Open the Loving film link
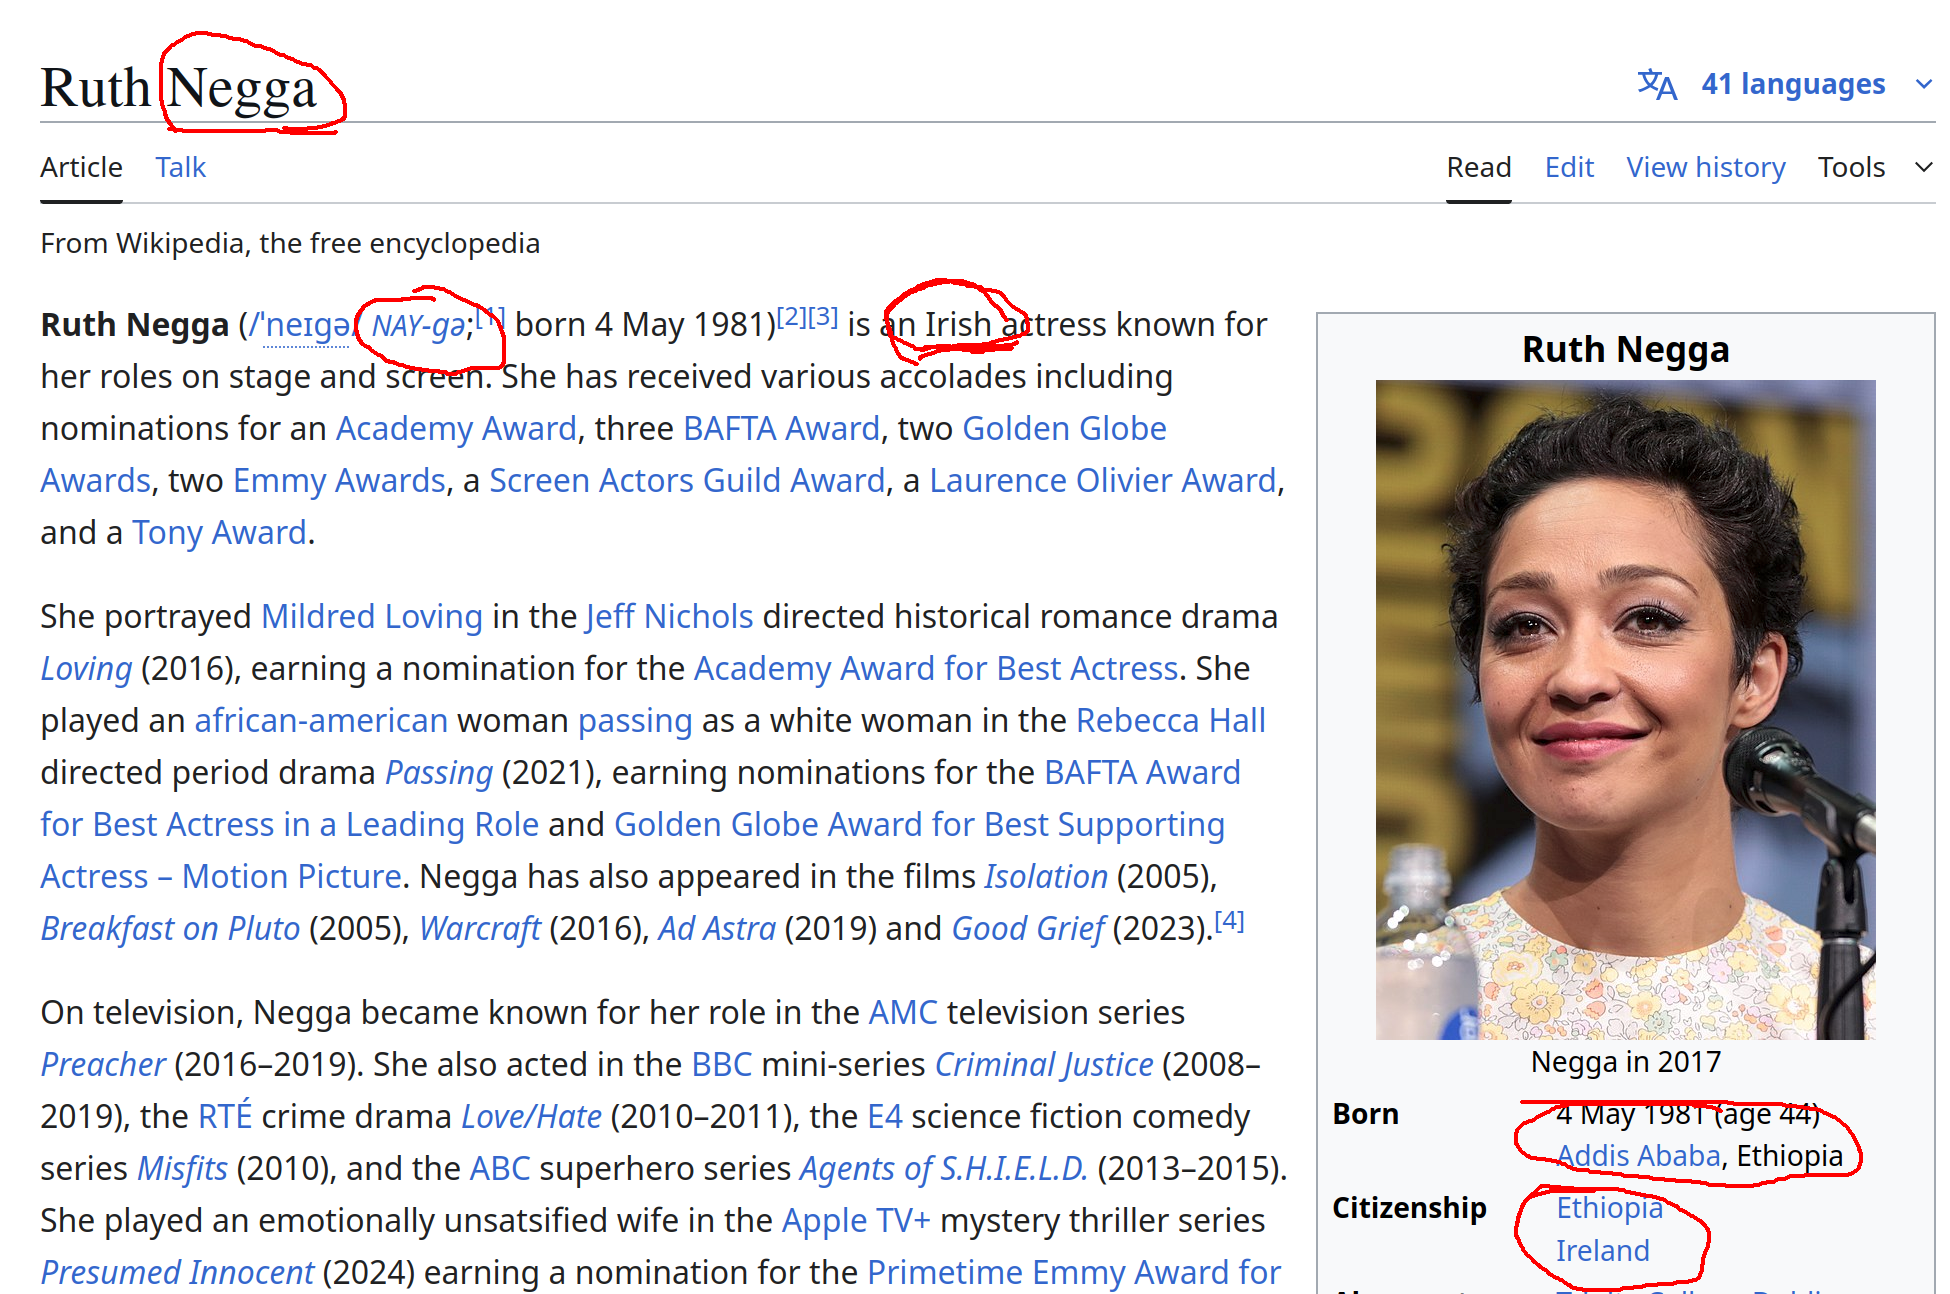 [86, 668]
